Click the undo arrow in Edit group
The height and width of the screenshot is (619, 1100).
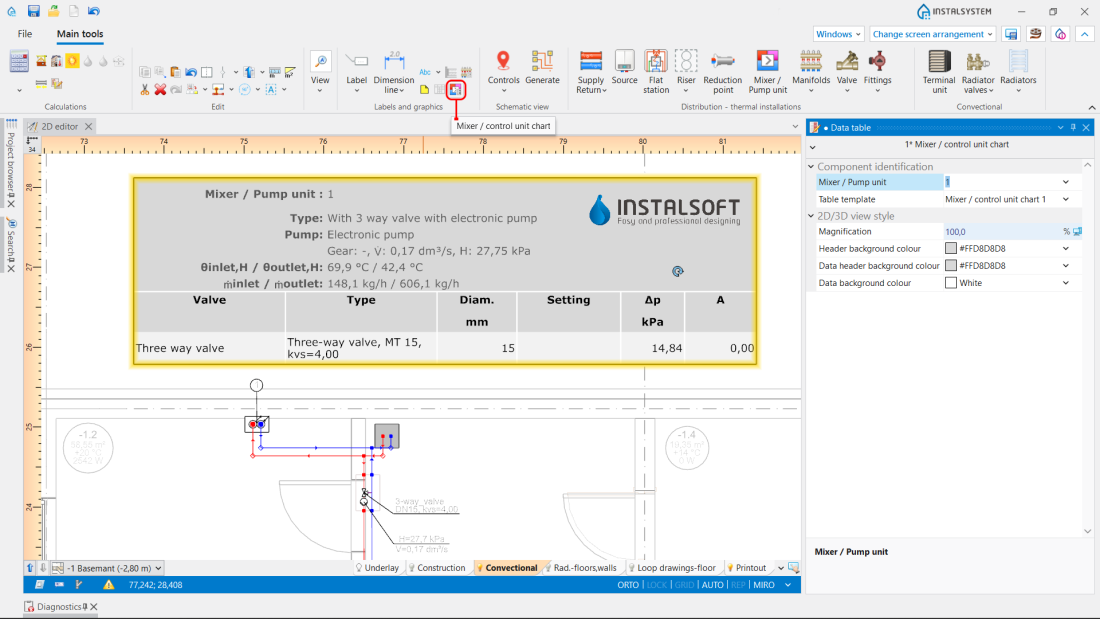(x=191, y=72)
